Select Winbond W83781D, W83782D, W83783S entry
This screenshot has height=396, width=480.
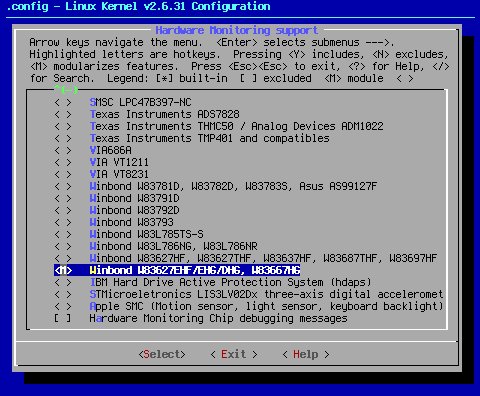(233, 186)
